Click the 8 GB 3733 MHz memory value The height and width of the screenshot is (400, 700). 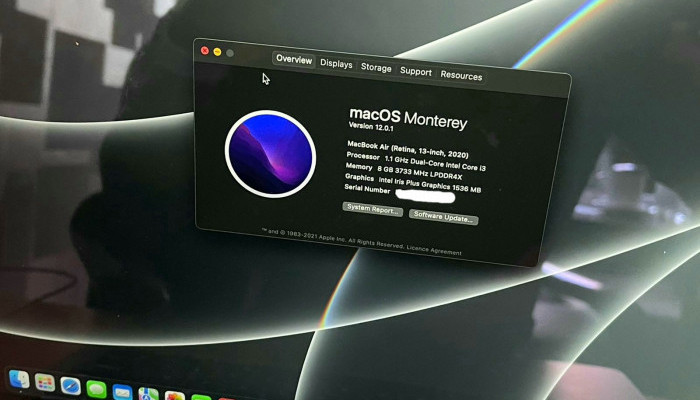(x=420, y=172)
